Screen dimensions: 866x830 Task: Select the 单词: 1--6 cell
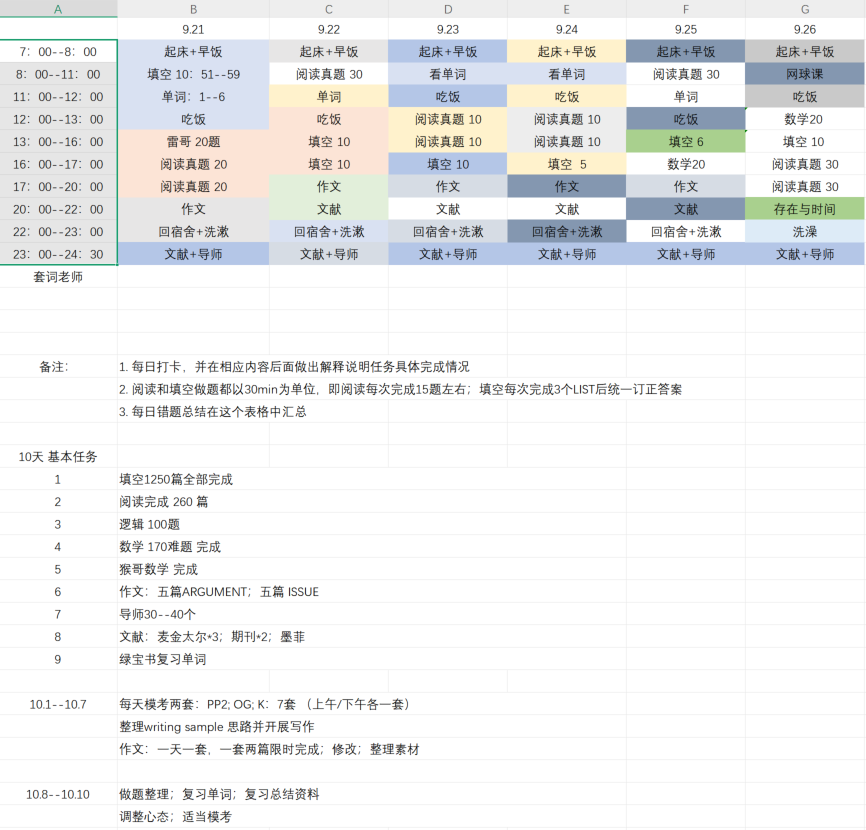tap(193, 97)
